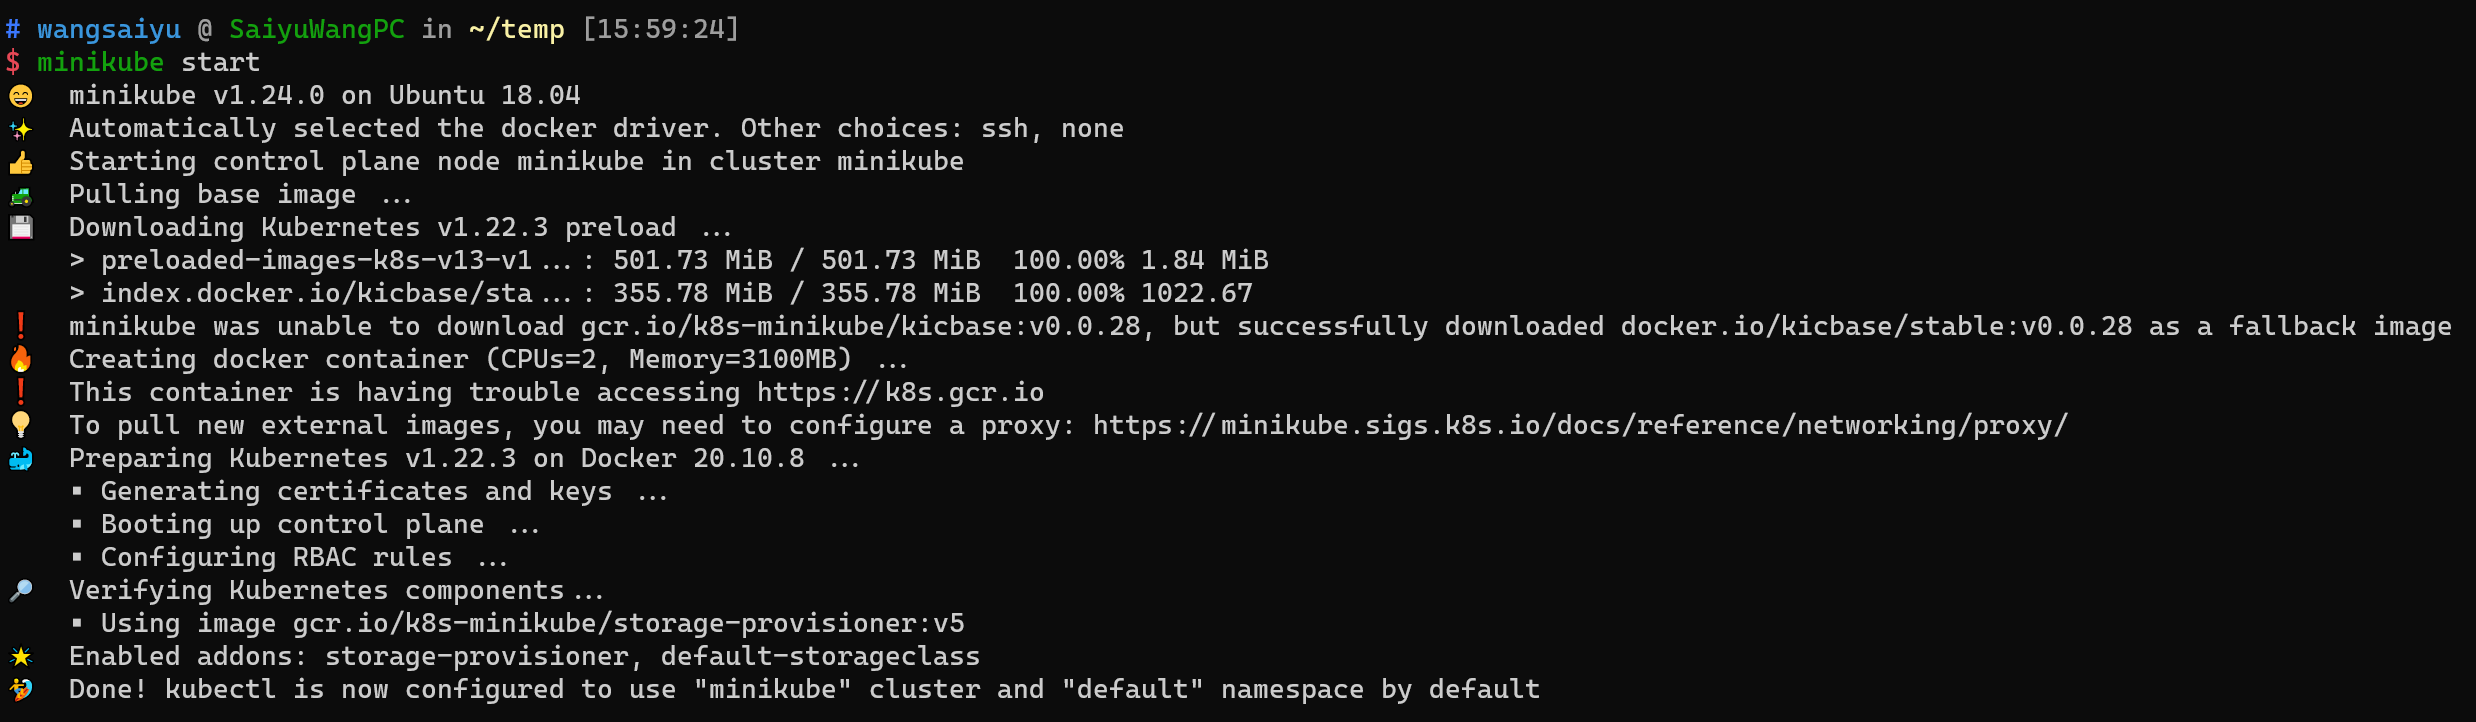Viewport: 2476px width, 722px height.
Task: Click the red exclamation mark beside 'minikube was unable'
Action: [x=21, y=326]
